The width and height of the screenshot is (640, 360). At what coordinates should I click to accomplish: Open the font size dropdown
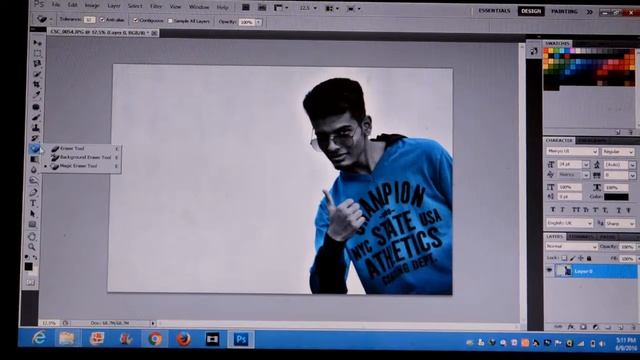pos(586,164)
